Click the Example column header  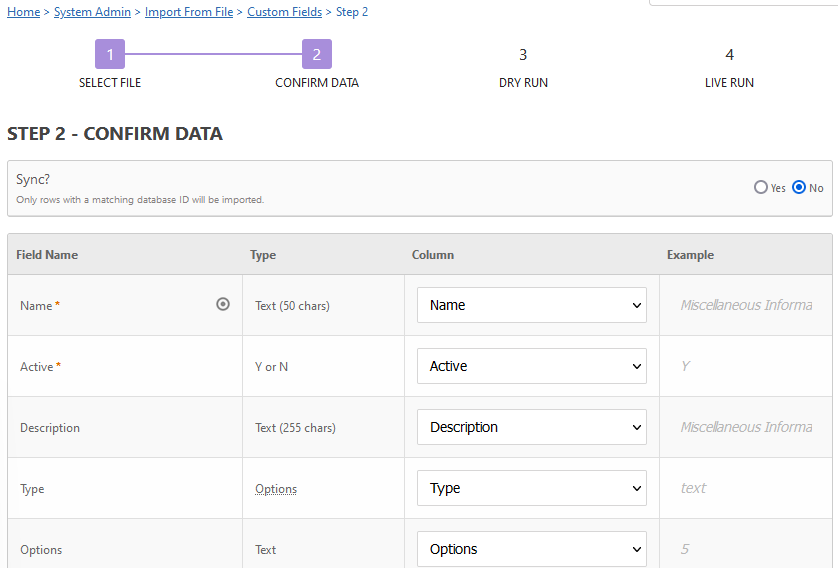point(690,255)
